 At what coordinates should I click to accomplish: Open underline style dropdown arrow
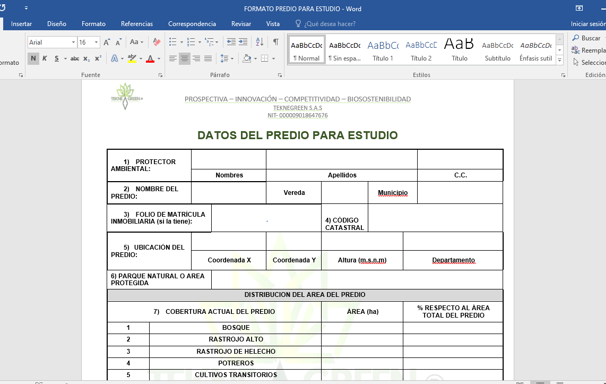click(65, 59)
